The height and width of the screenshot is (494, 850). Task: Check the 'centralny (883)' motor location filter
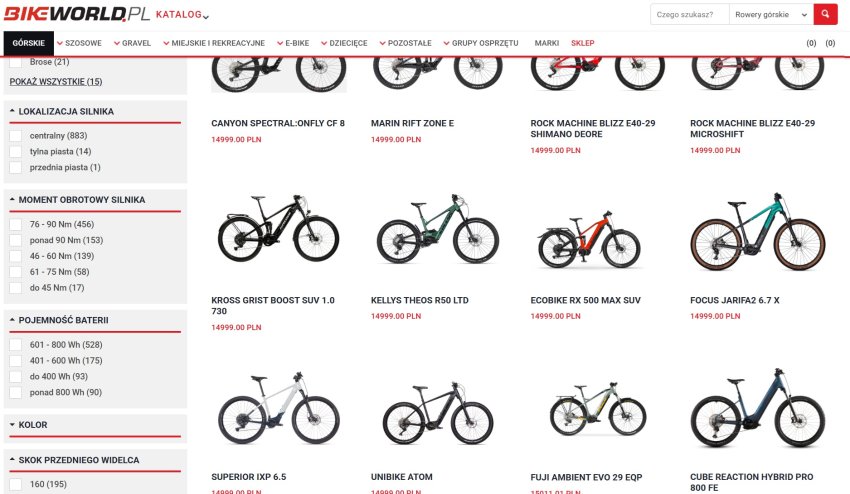point(16,136)
